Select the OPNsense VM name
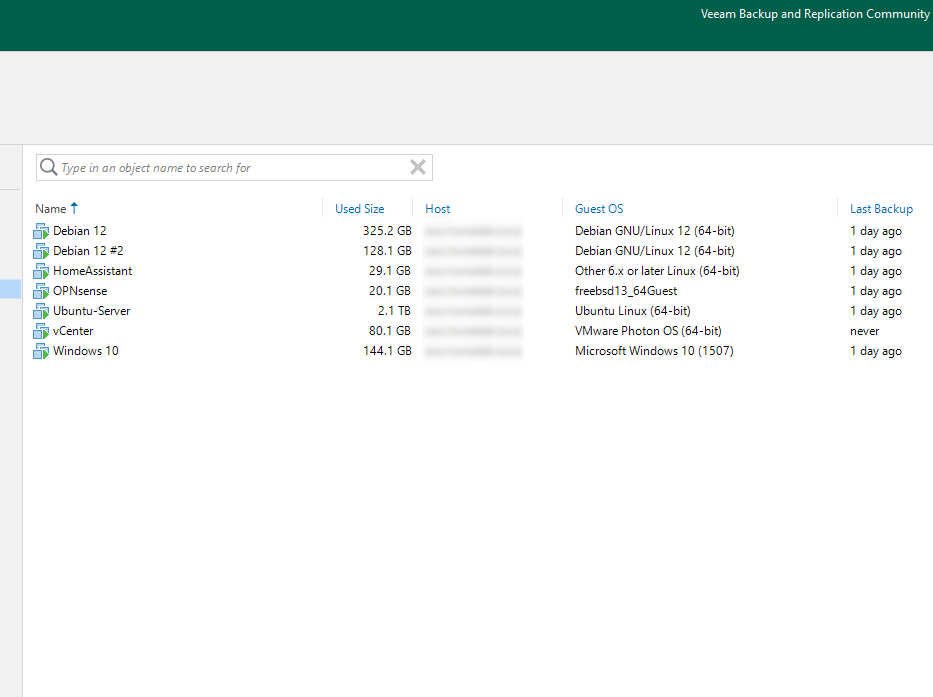The width and height of the screenshot is (933, 697). pyautogui.click(x=80, y=291)
